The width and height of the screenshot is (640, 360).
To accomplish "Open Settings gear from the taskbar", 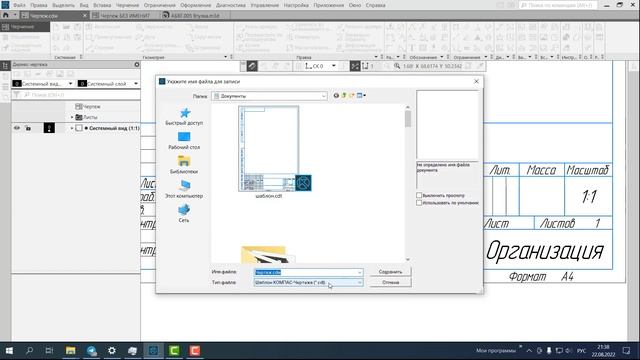I will pyautogui.click(x=112, y=351).
